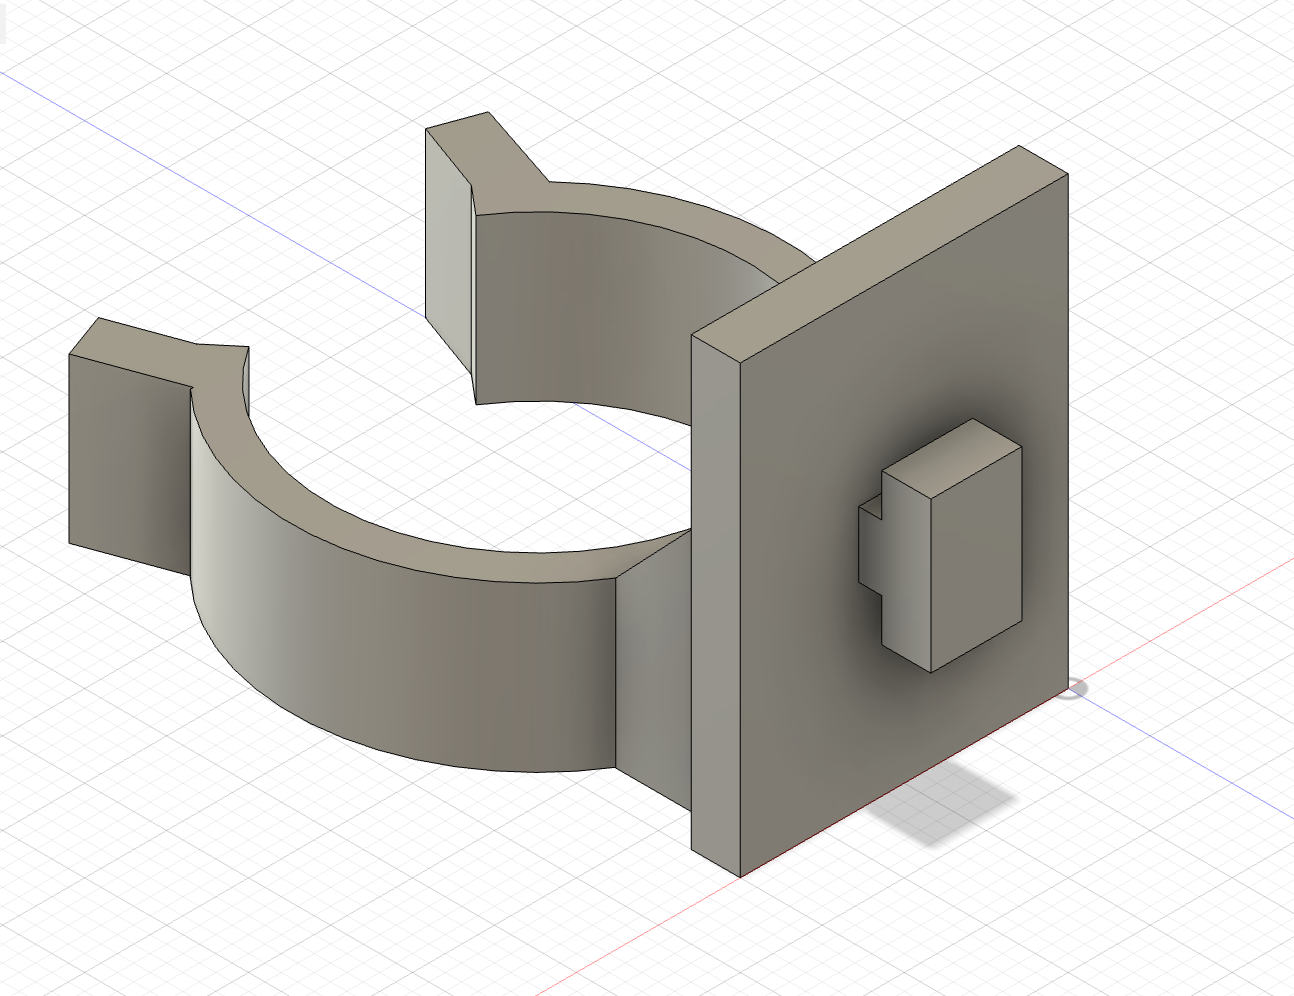Select the inner curved face of the rear clamp arm

590,310
